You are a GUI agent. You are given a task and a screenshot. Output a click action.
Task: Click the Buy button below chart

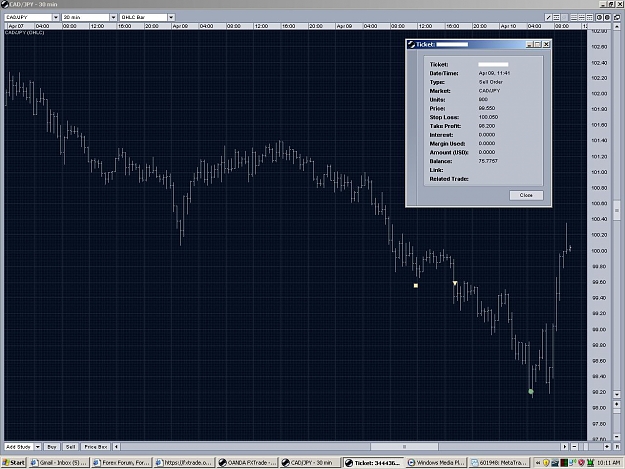click(x=52, y=447)
